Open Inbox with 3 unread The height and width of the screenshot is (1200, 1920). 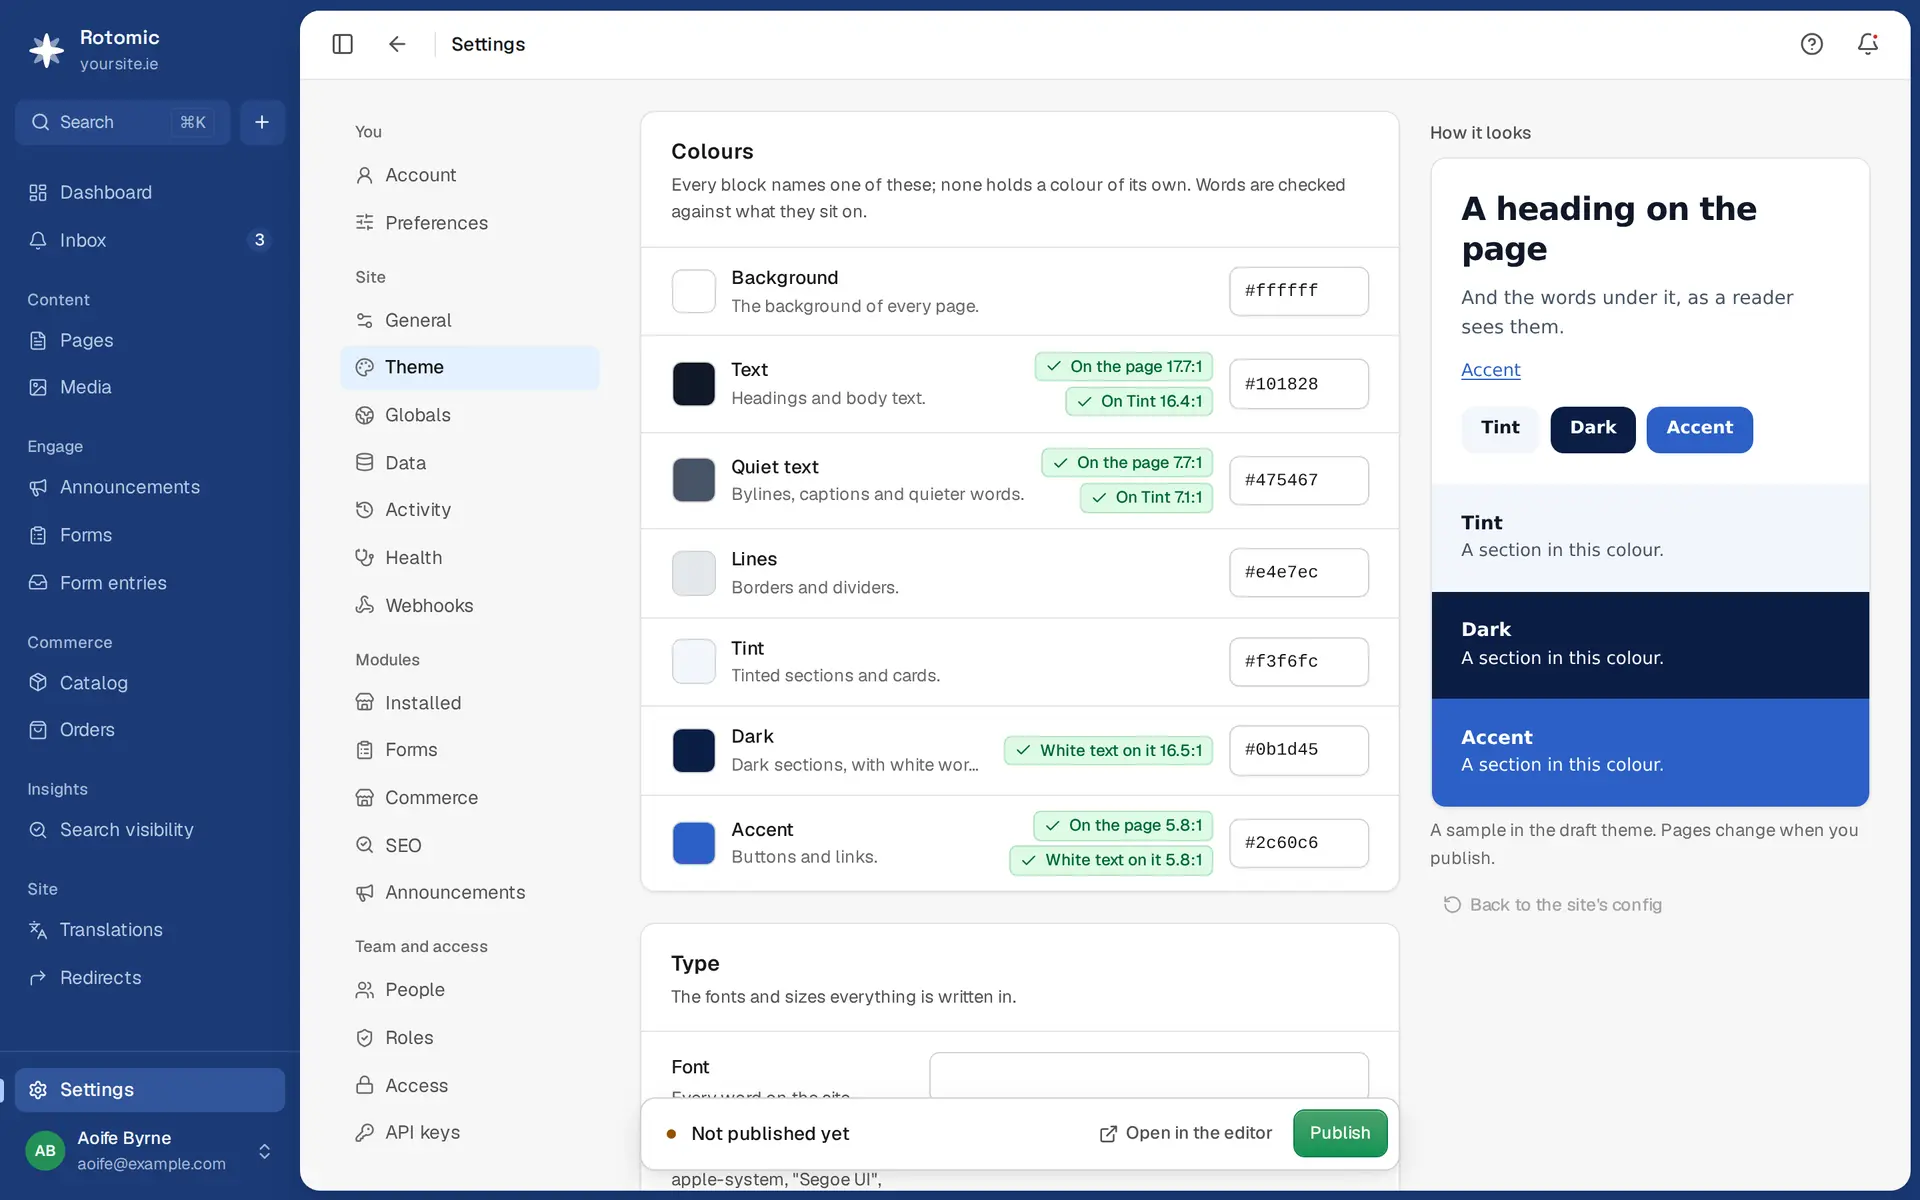[149, 240]
